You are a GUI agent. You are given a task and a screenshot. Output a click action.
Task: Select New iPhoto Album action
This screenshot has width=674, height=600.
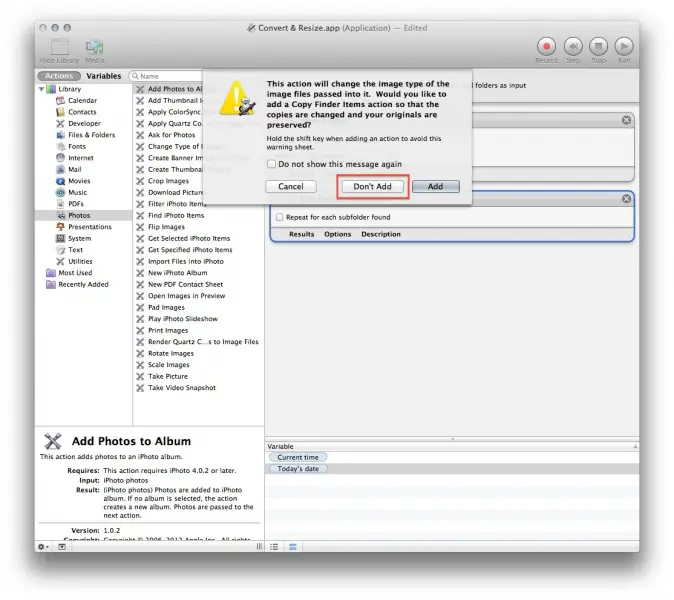(178, 273)
